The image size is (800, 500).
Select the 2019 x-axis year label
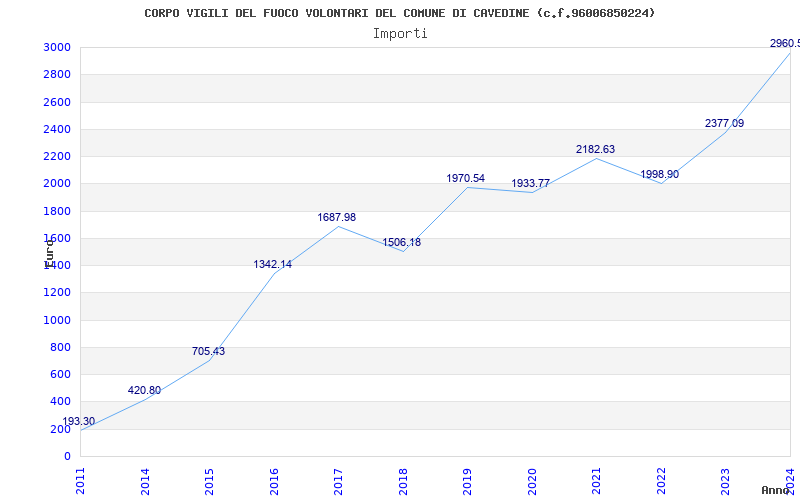pyautogui.click(x=467, y=481)
